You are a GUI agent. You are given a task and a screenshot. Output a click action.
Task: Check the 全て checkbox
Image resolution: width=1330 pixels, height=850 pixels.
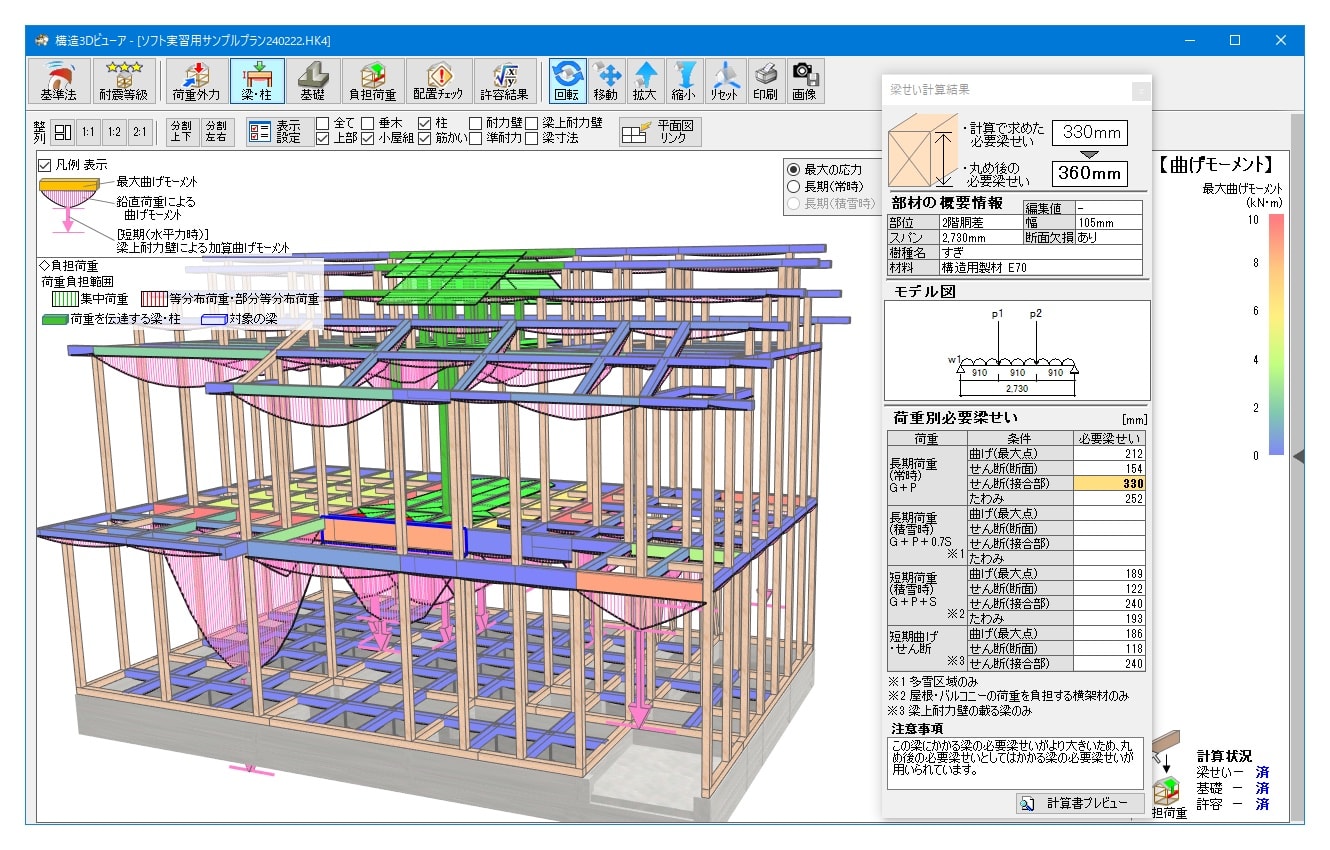[322, 123]
